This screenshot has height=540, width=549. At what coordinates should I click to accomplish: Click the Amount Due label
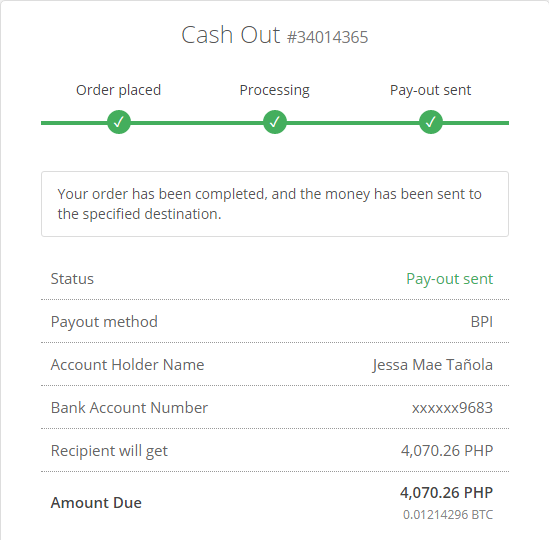click(96, 503)
